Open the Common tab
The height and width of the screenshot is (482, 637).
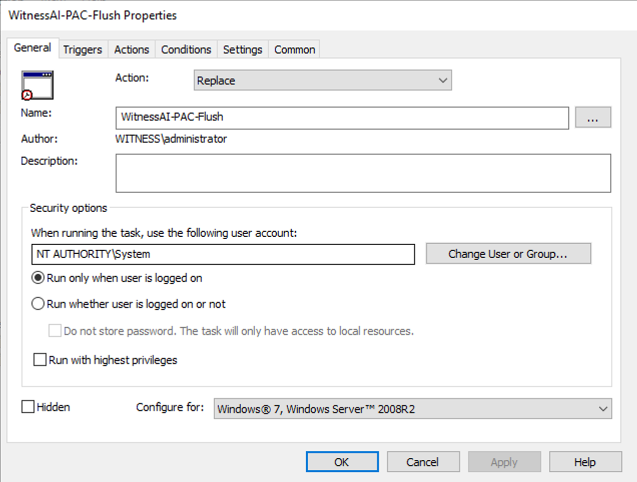pos(294,49)
